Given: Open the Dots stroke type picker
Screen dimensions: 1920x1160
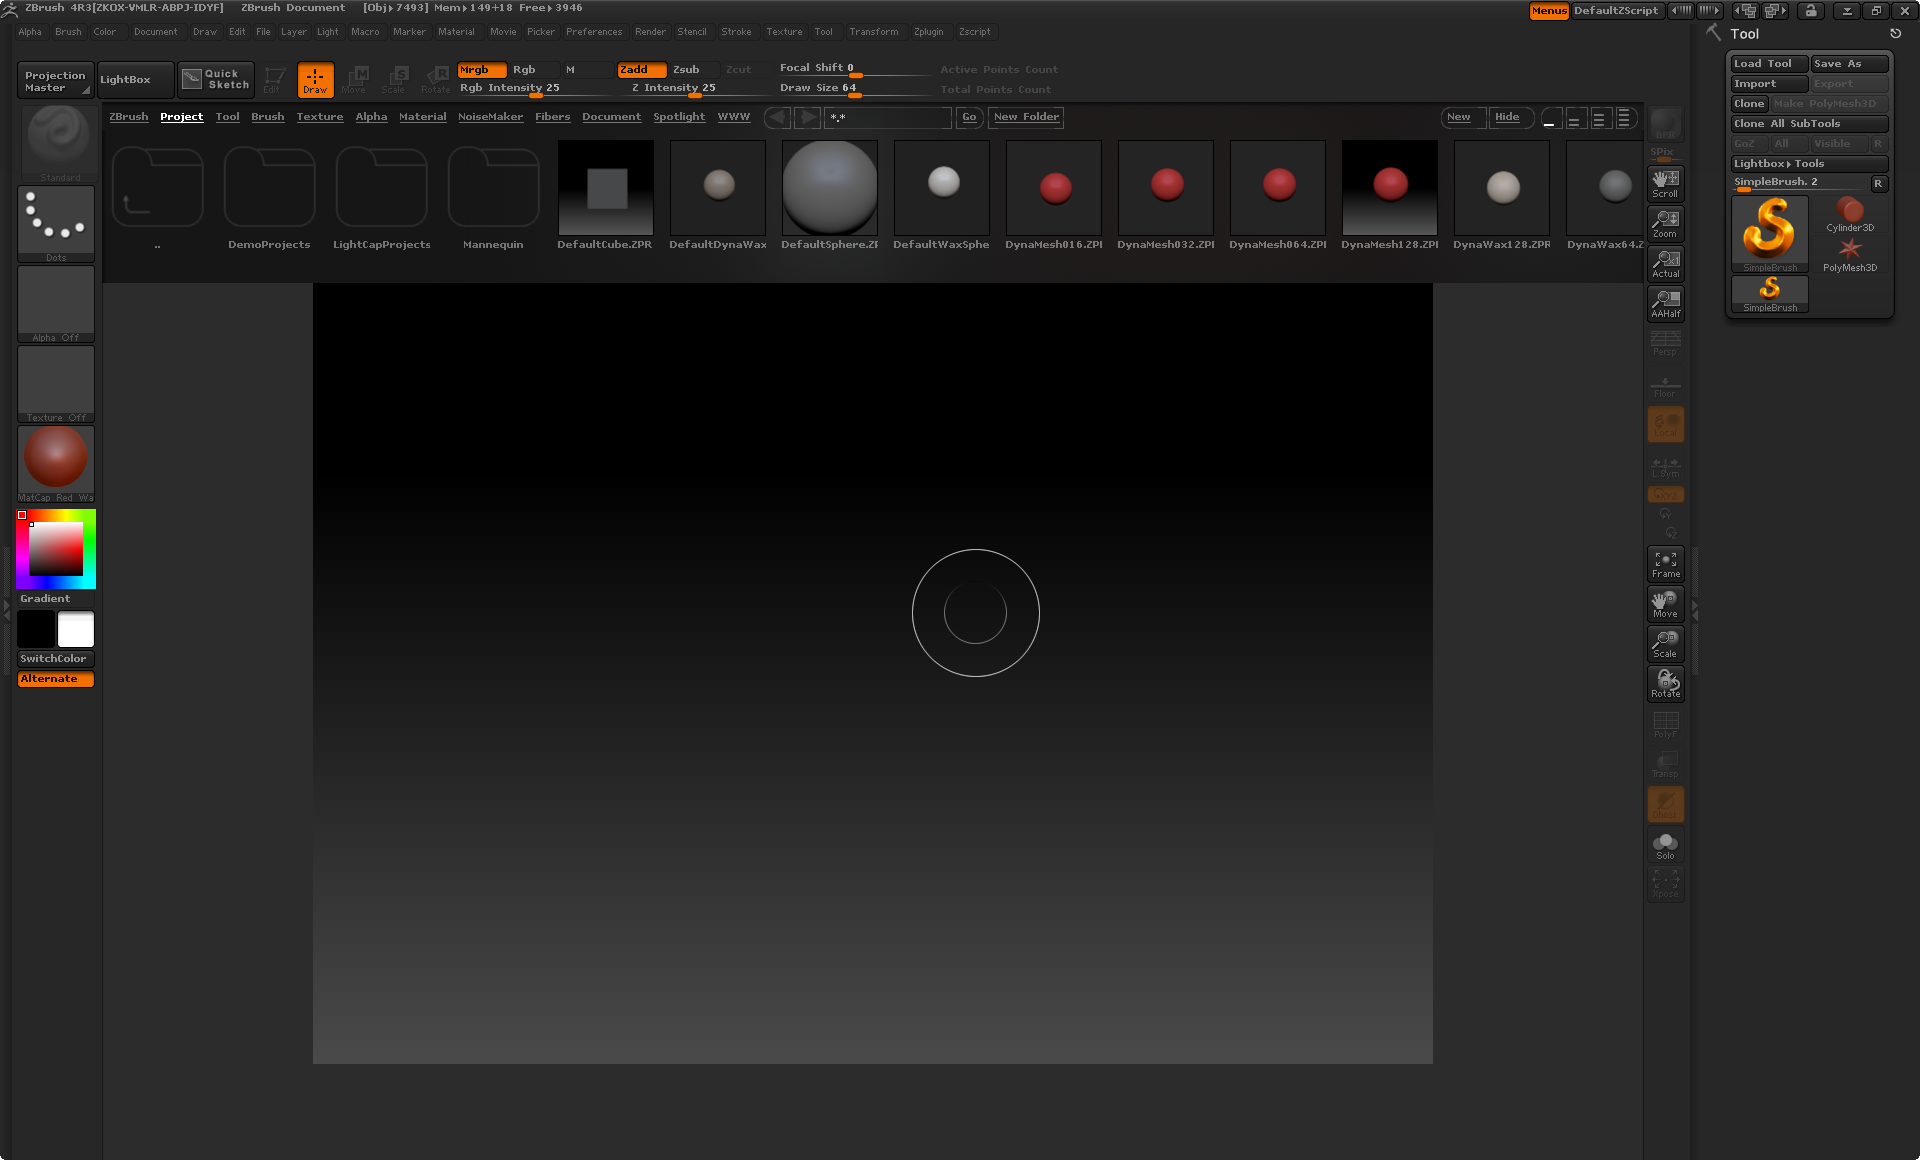Looking at the screenshot, I should coord(56,221).
